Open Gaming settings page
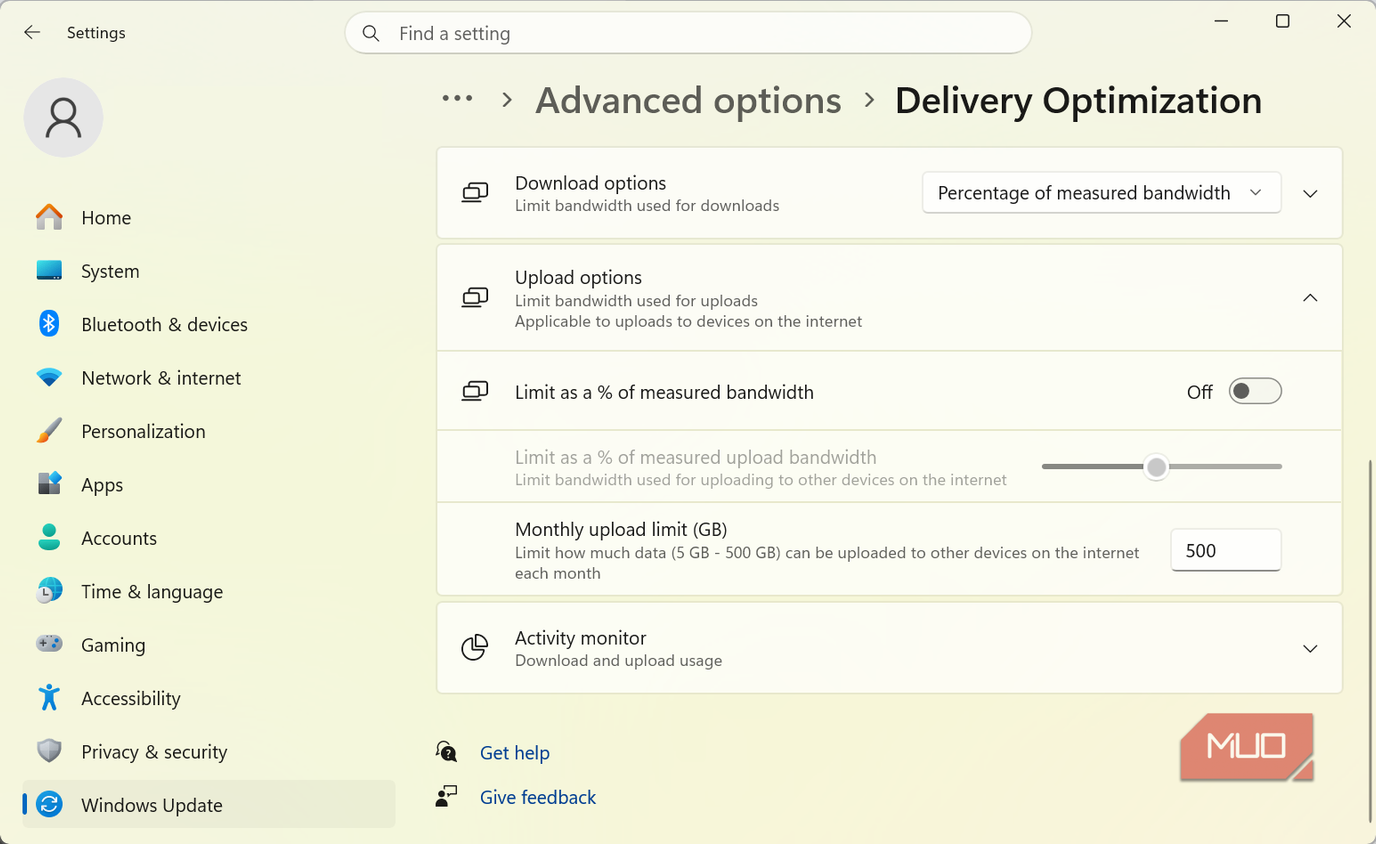This screenshot has width=1376, height=844. (x=208, y=645)
